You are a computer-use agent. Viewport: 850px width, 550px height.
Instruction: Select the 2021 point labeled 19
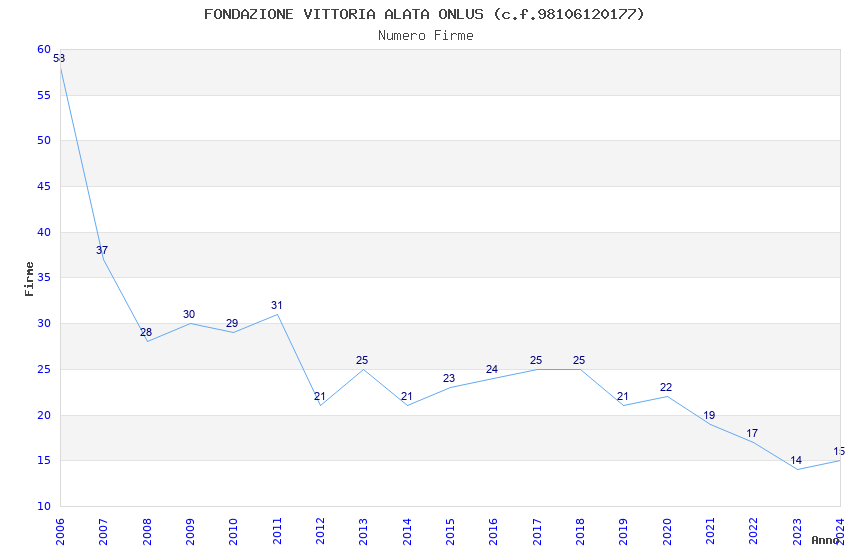coord(710,424)
